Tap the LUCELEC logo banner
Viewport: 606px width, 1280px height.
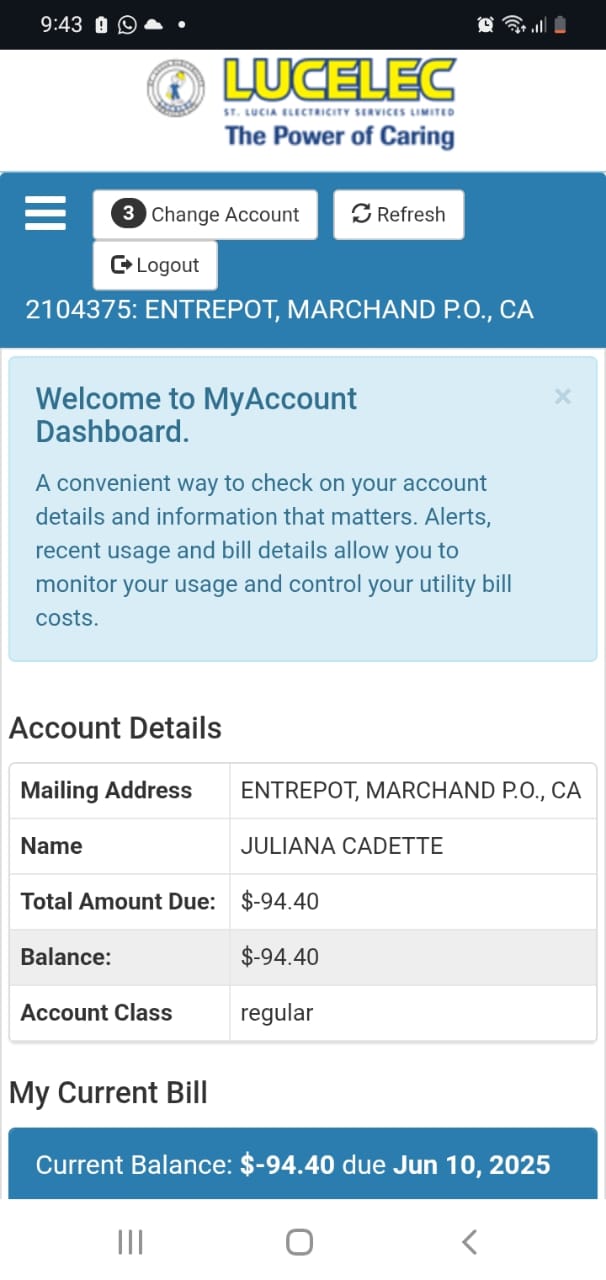(x=302, y=103)
